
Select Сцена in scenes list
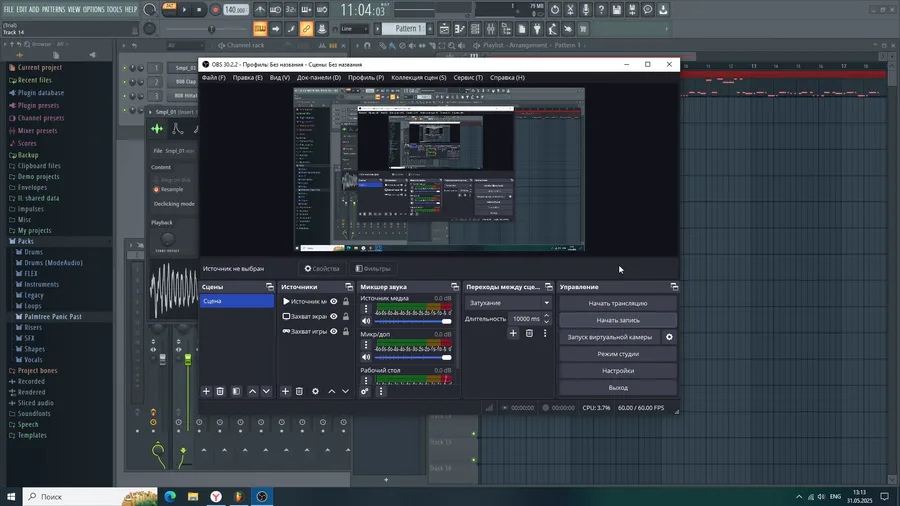coord(236,301)
